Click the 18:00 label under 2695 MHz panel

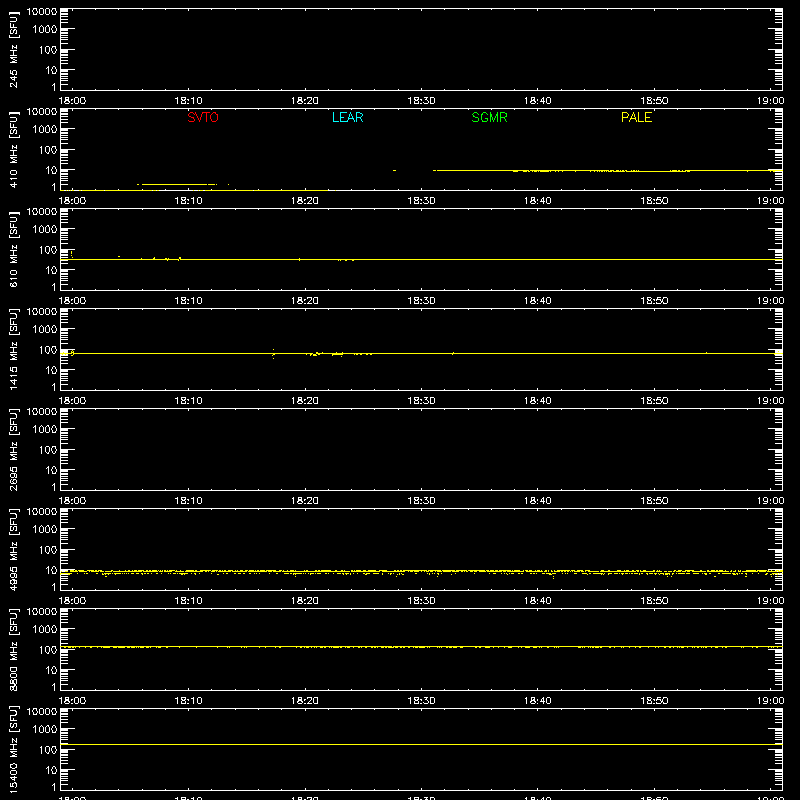[x=72, y=501]
